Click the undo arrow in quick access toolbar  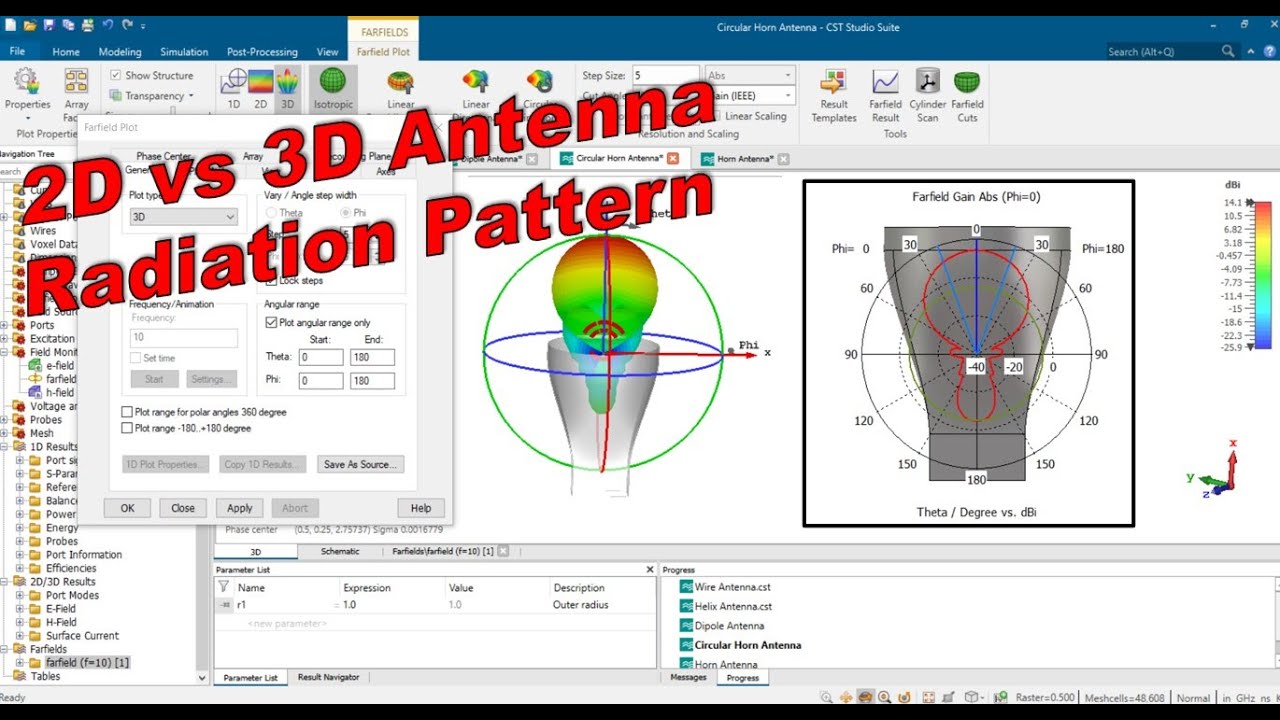point(108,24)
